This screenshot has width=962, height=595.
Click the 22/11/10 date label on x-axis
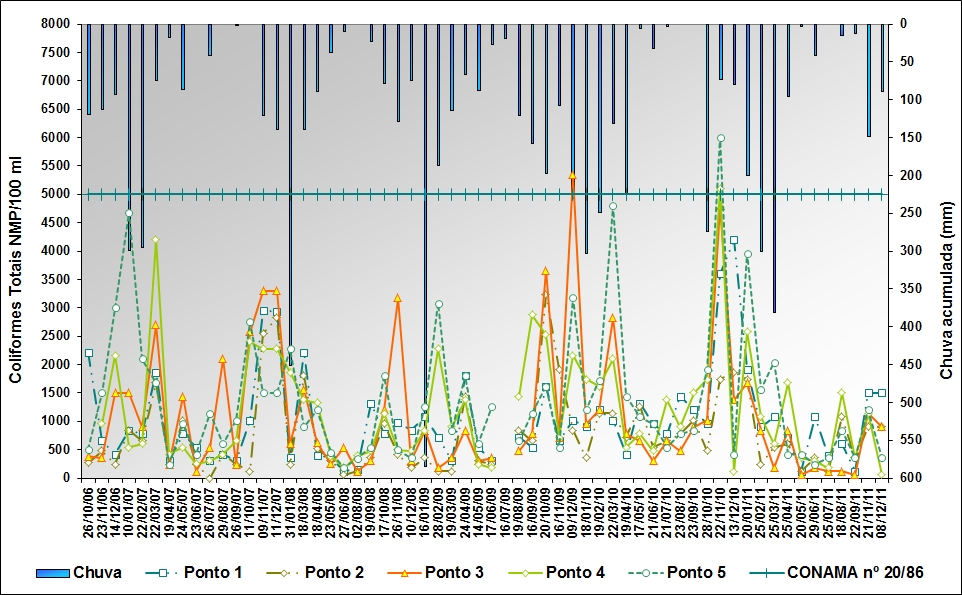(720, 510)
